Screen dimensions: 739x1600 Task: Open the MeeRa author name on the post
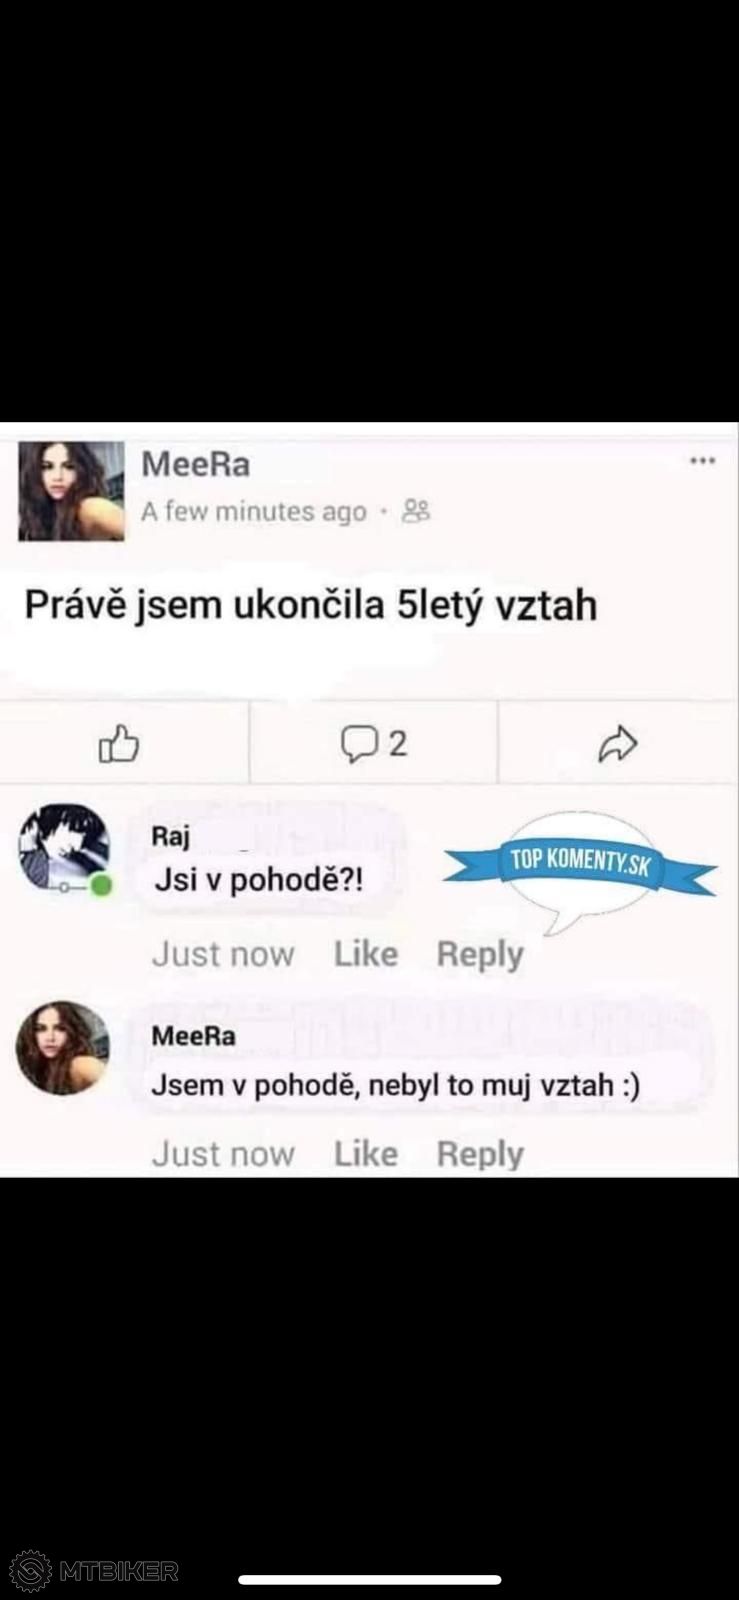tap(196, 464)
